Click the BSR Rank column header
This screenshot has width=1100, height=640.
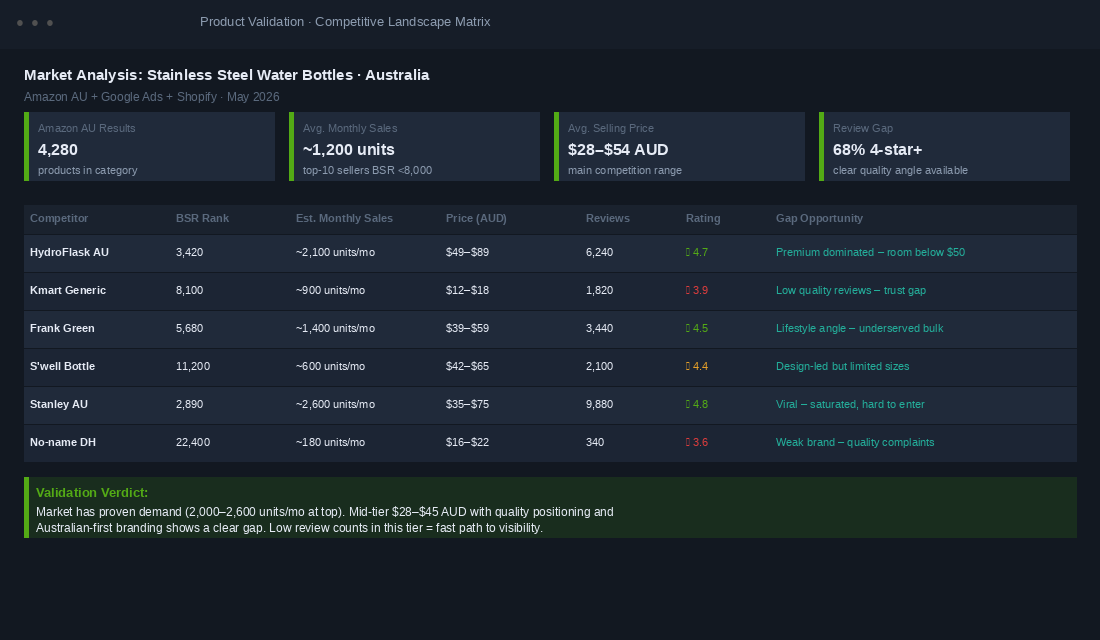pos(202,218)
